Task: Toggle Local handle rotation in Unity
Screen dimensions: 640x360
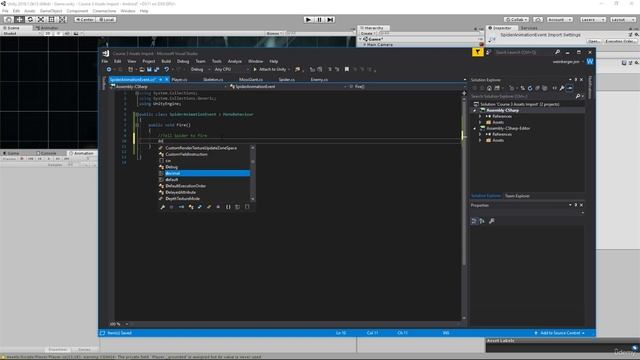Action: (x=106, y=19)
